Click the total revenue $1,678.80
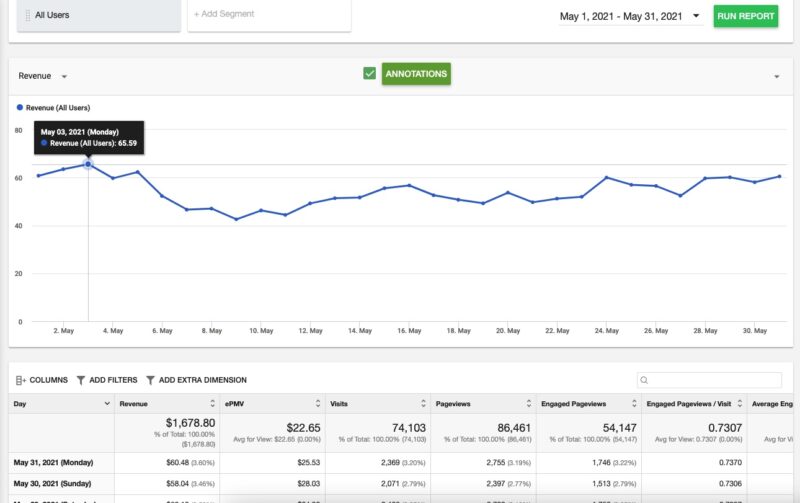This screenshot has height=503, width=800. point(190,423)
